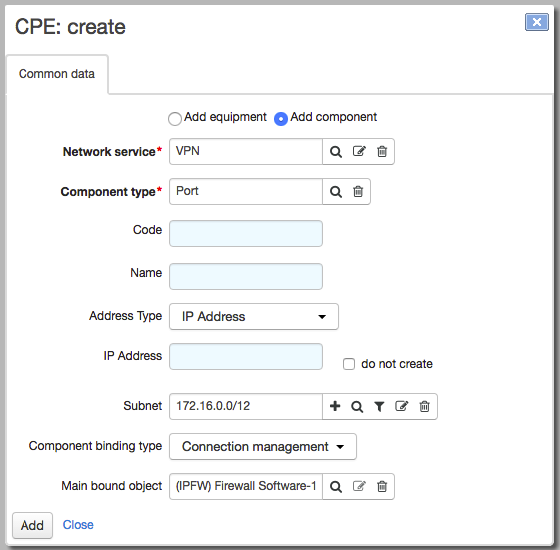
Task: Filter subnets using the funnel icon
Action: pos(379,406)
